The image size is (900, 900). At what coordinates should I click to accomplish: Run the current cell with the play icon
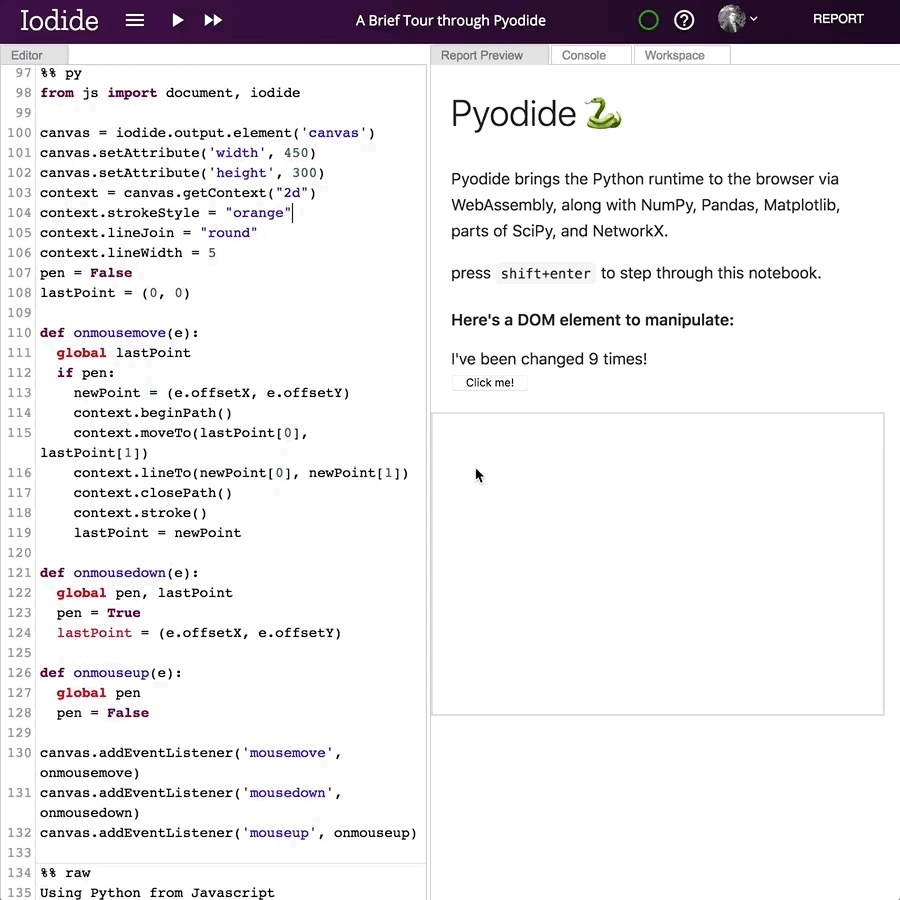click(x=177, y=20)
